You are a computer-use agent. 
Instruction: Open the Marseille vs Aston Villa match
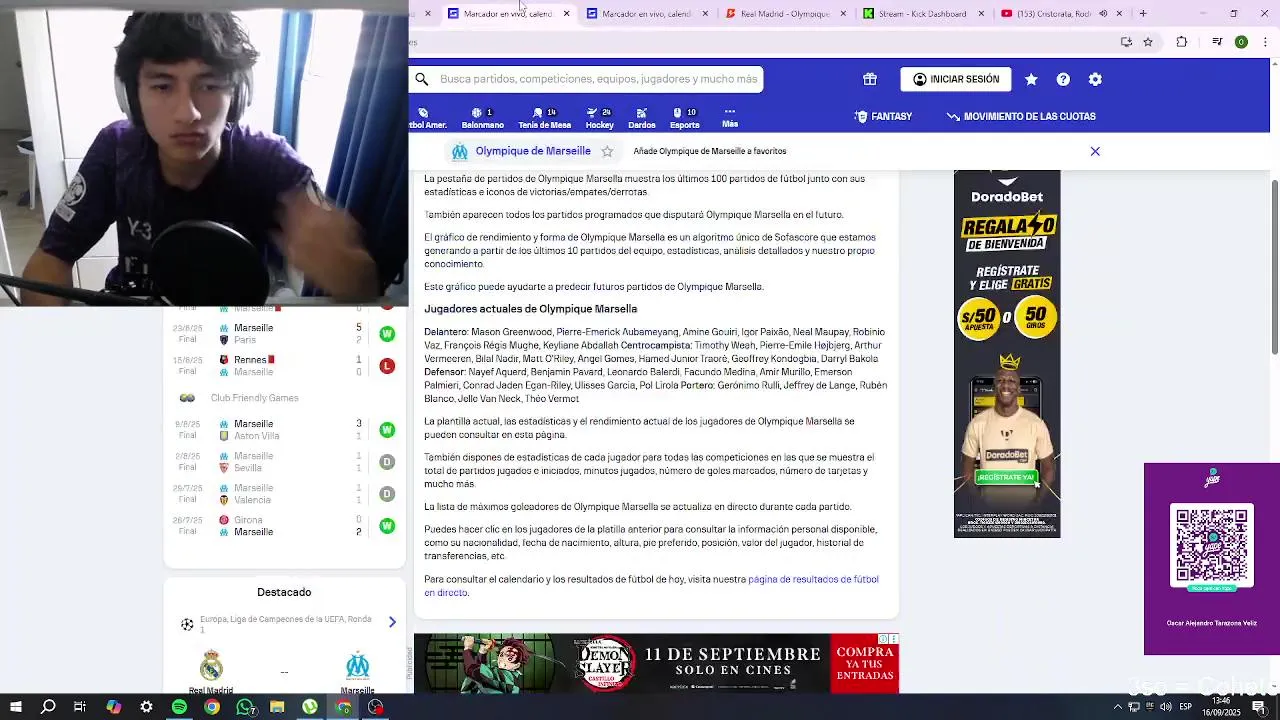(284, 430)
